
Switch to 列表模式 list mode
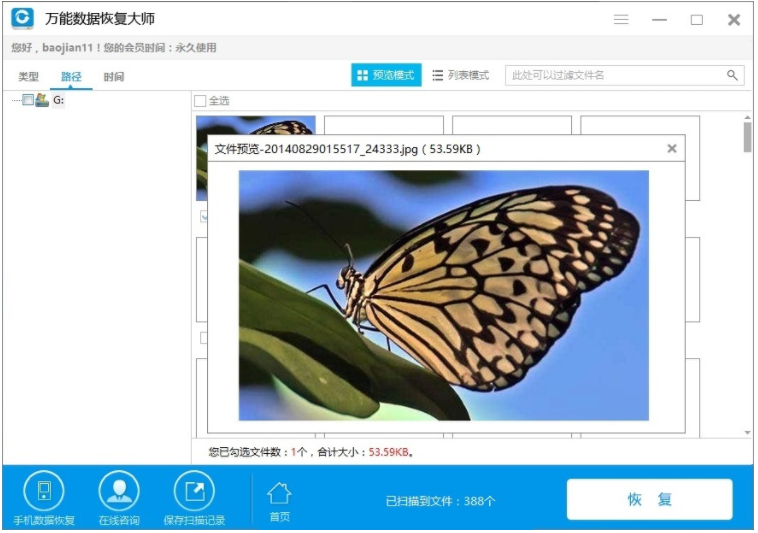460,75
